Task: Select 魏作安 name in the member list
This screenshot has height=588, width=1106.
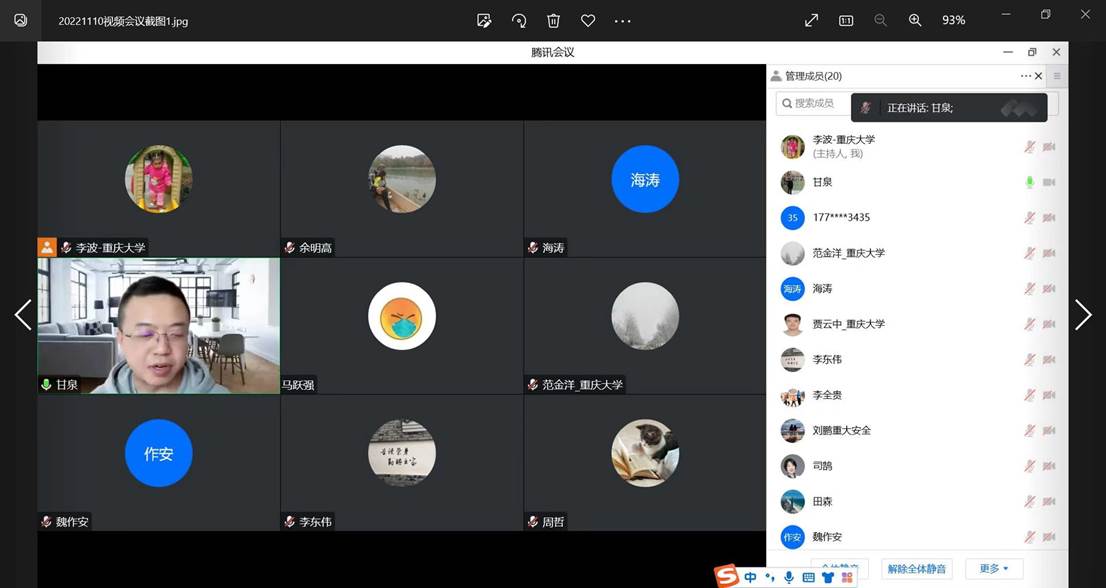Action: tap(827, 537)
